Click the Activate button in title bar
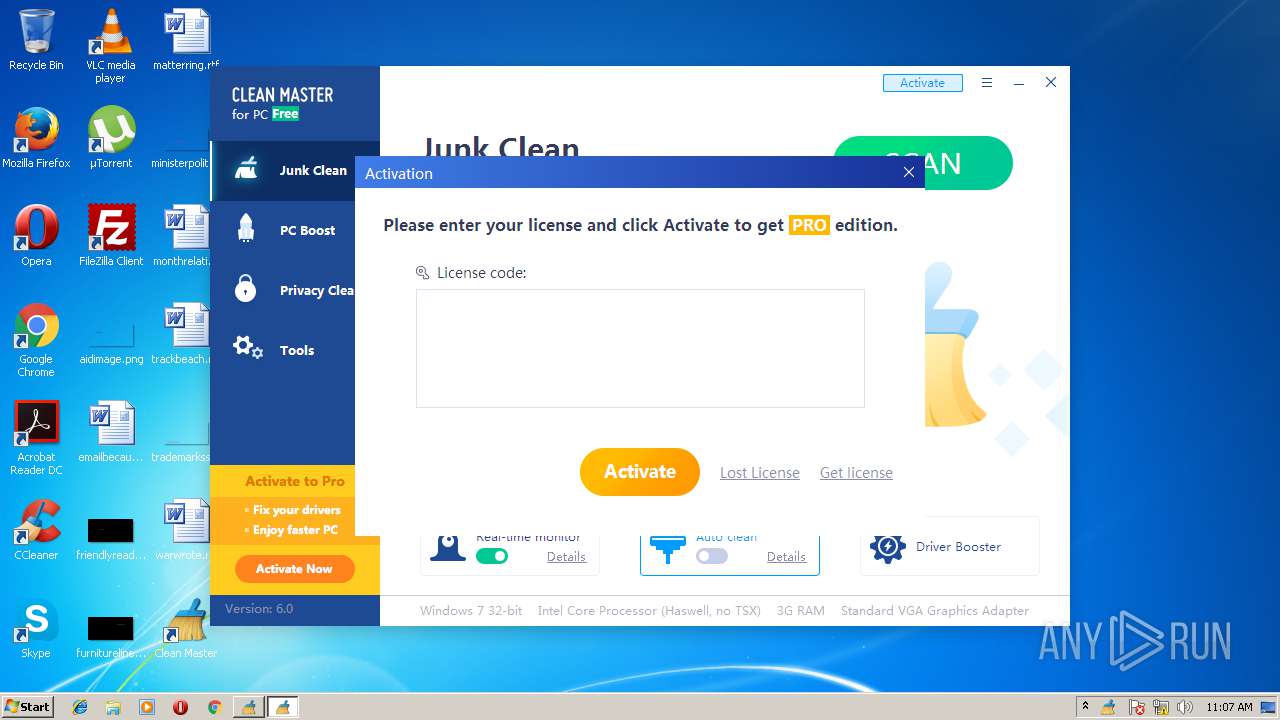Image resolution: width=1280 pixels, height=720 pixels. pyautogui.click(x=922, y=83)
